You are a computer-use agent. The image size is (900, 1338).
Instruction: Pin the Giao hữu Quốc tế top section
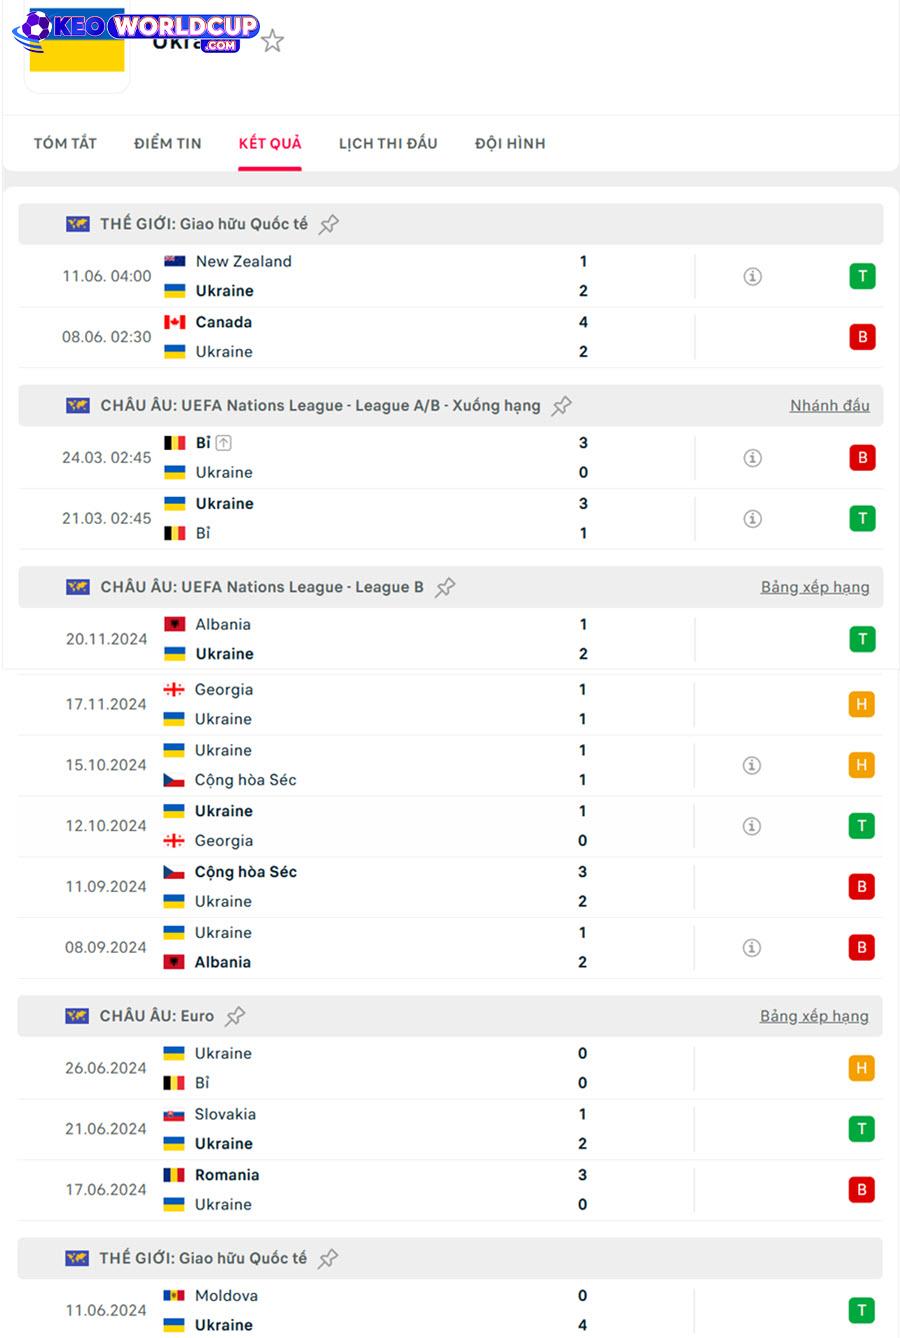[x=328, y=224]
